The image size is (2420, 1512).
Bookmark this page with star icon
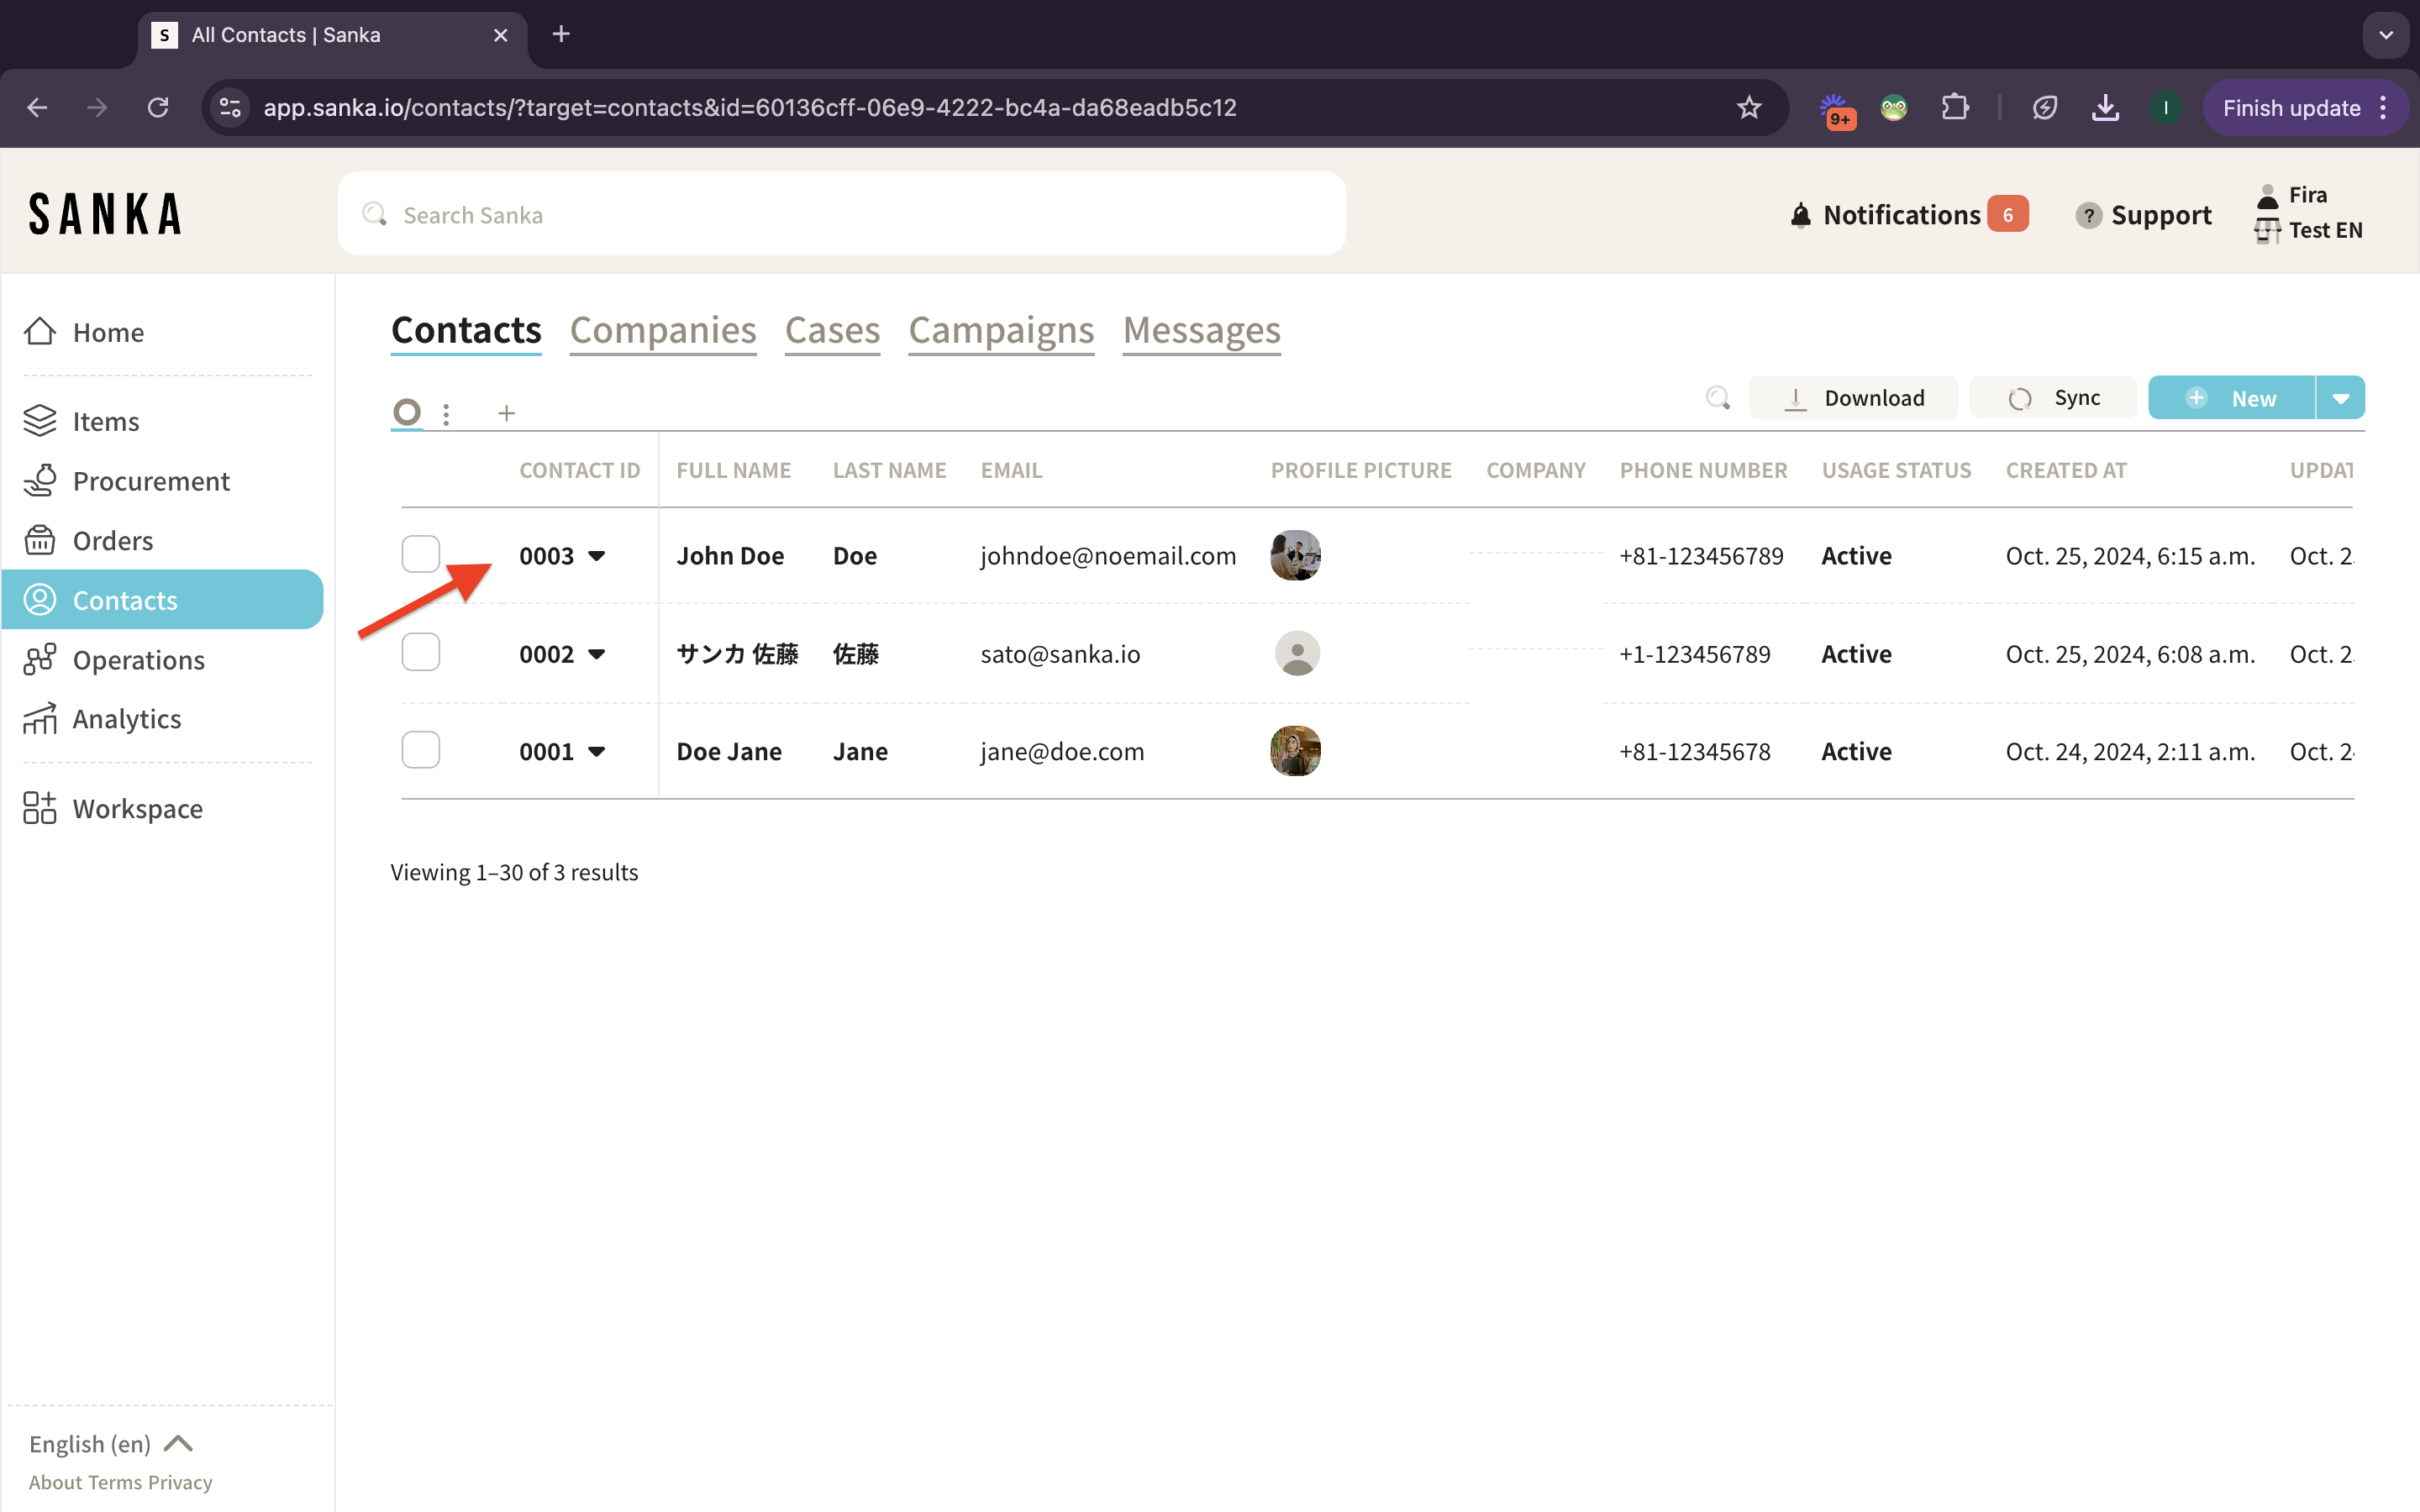[x=1748, y=108]
